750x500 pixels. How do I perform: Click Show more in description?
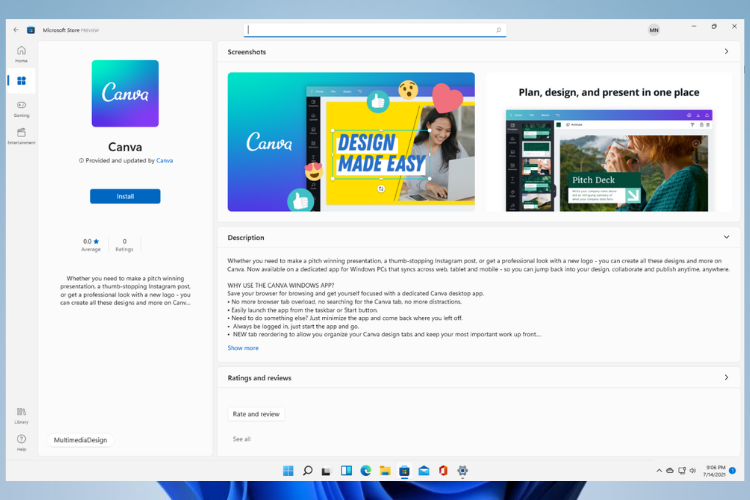(x=243, y=348)
